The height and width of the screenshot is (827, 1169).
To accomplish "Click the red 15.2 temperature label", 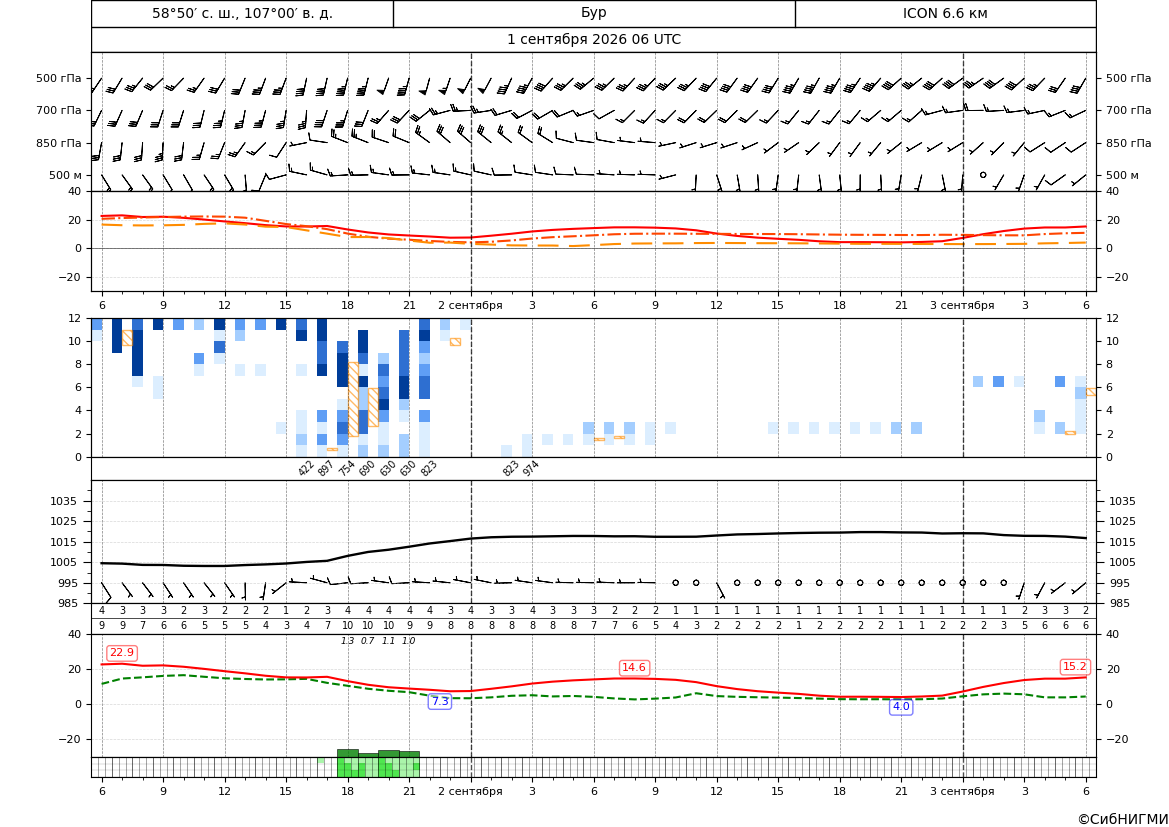I will tap(1074, 667).
